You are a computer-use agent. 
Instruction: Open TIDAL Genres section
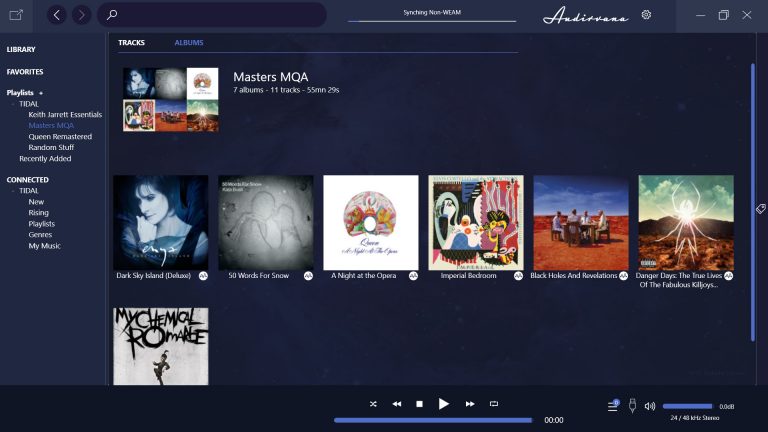[x=40, y=235]
